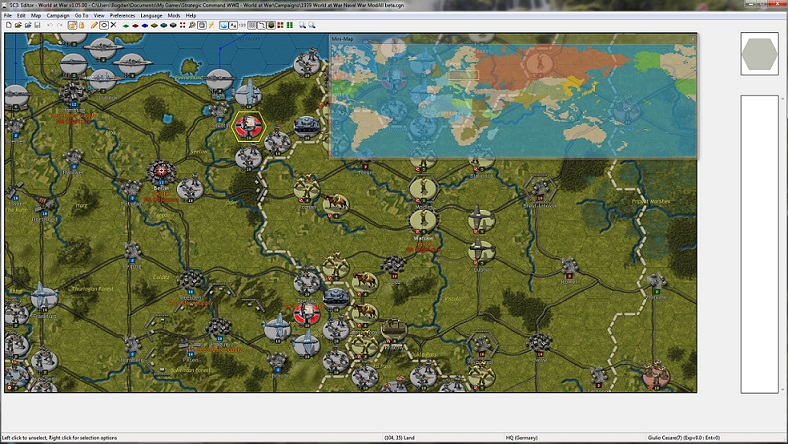This screenshot has height=444, width=788.
Task: Open the Mods menu
Action: click(x=174, y=16)
